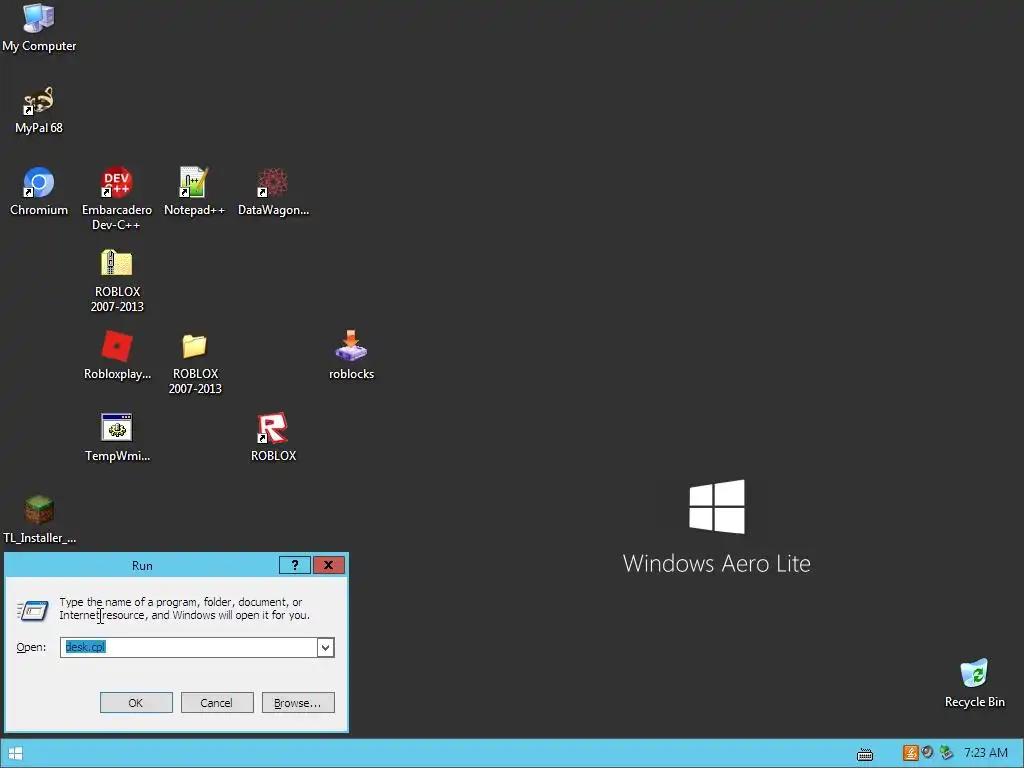Click the orange Java update tray icon
This screenshot has height=768, width=1024.
click(x=910, y=753)
